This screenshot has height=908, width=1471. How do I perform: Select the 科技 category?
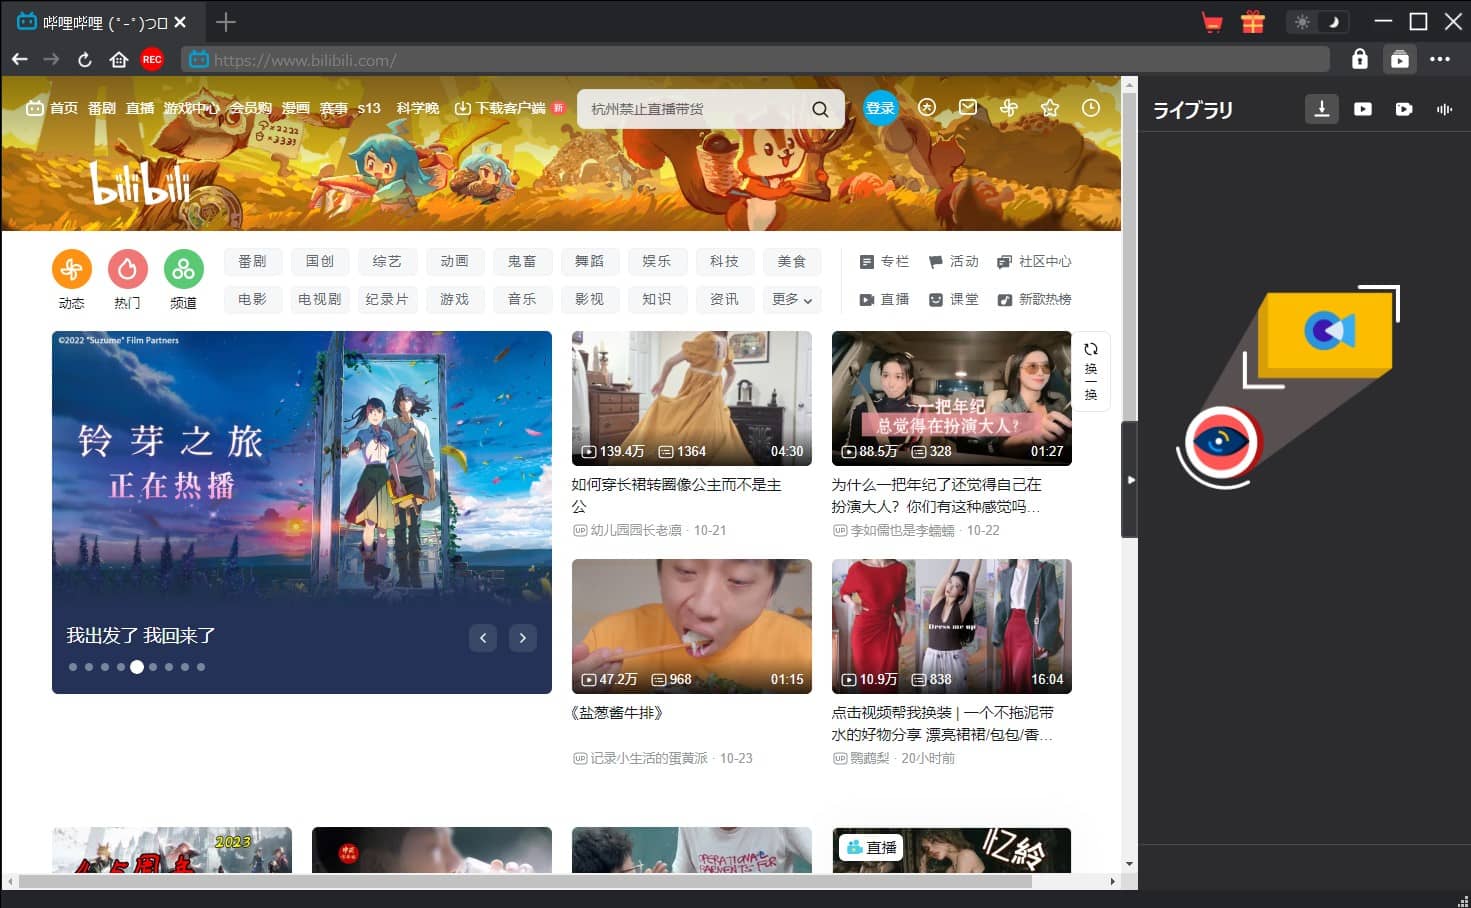pyautogui.click(x=725, y=261)
